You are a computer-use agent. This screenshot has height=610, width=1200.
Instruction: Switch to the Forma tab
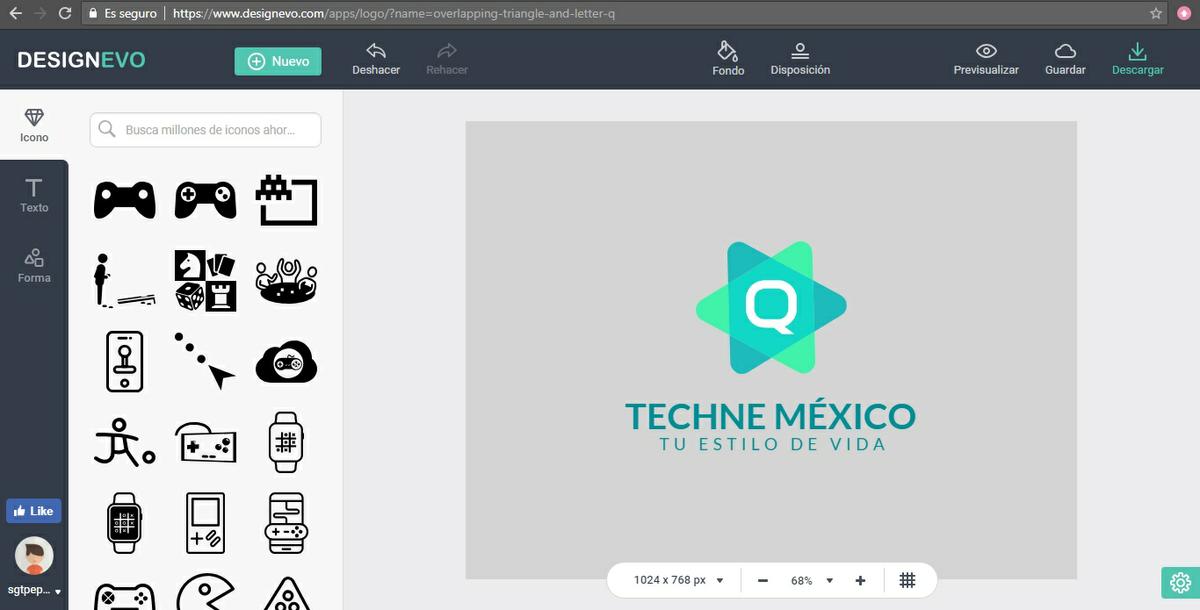[x=34, y=265]
